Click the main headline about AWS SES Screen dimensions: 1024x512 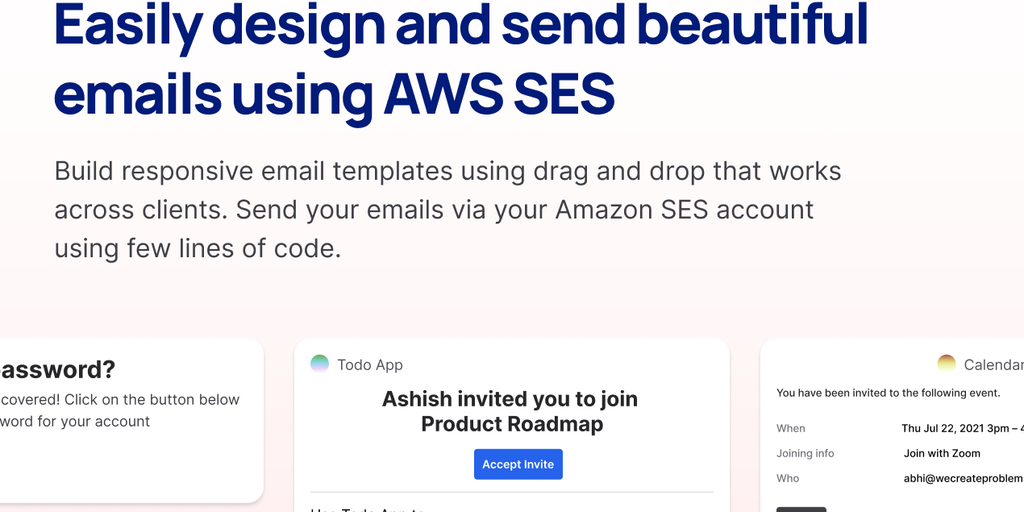coord(460,62)
